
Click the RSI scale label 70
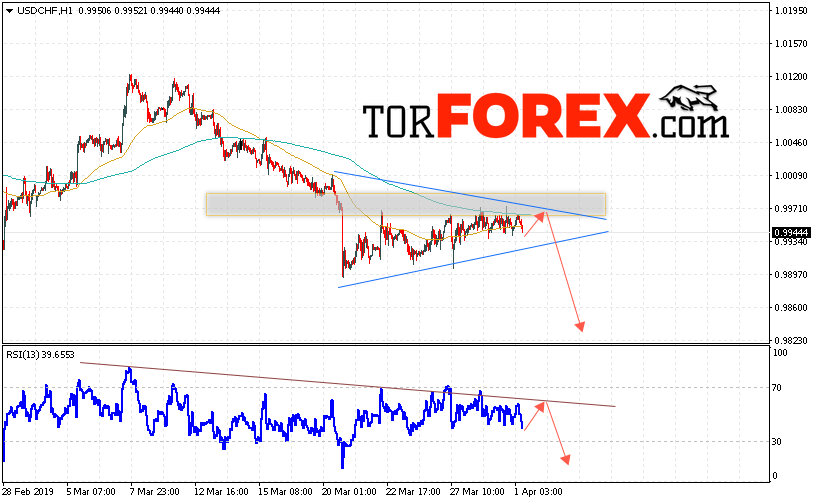coord(777,388)
